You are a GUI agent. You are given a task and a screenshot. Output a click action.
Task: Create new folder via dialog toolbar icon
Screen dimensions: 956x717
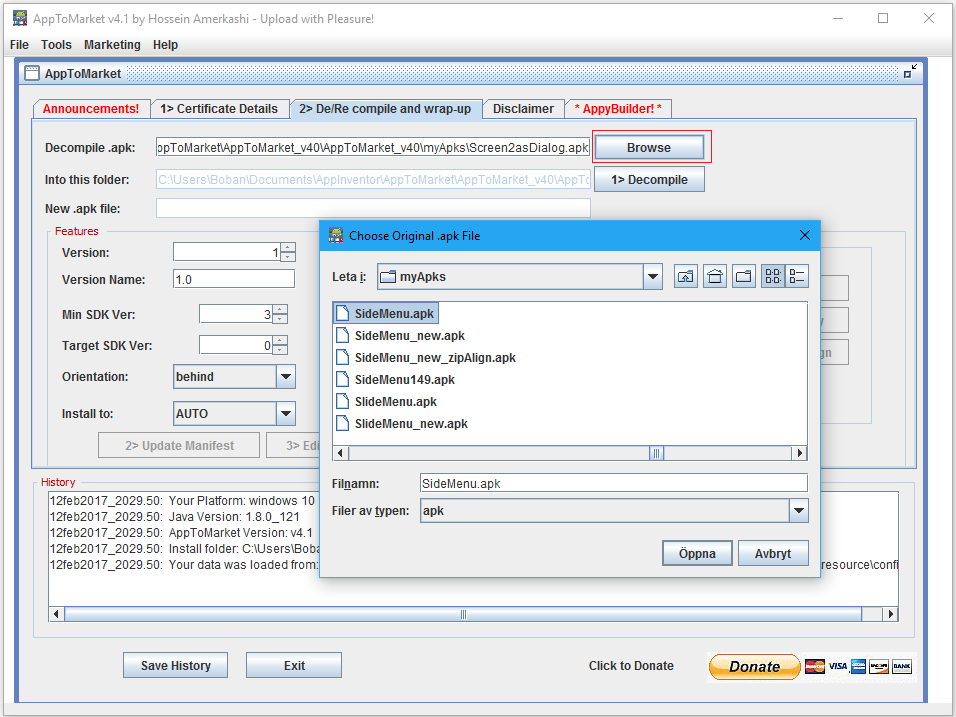[744, 276]
